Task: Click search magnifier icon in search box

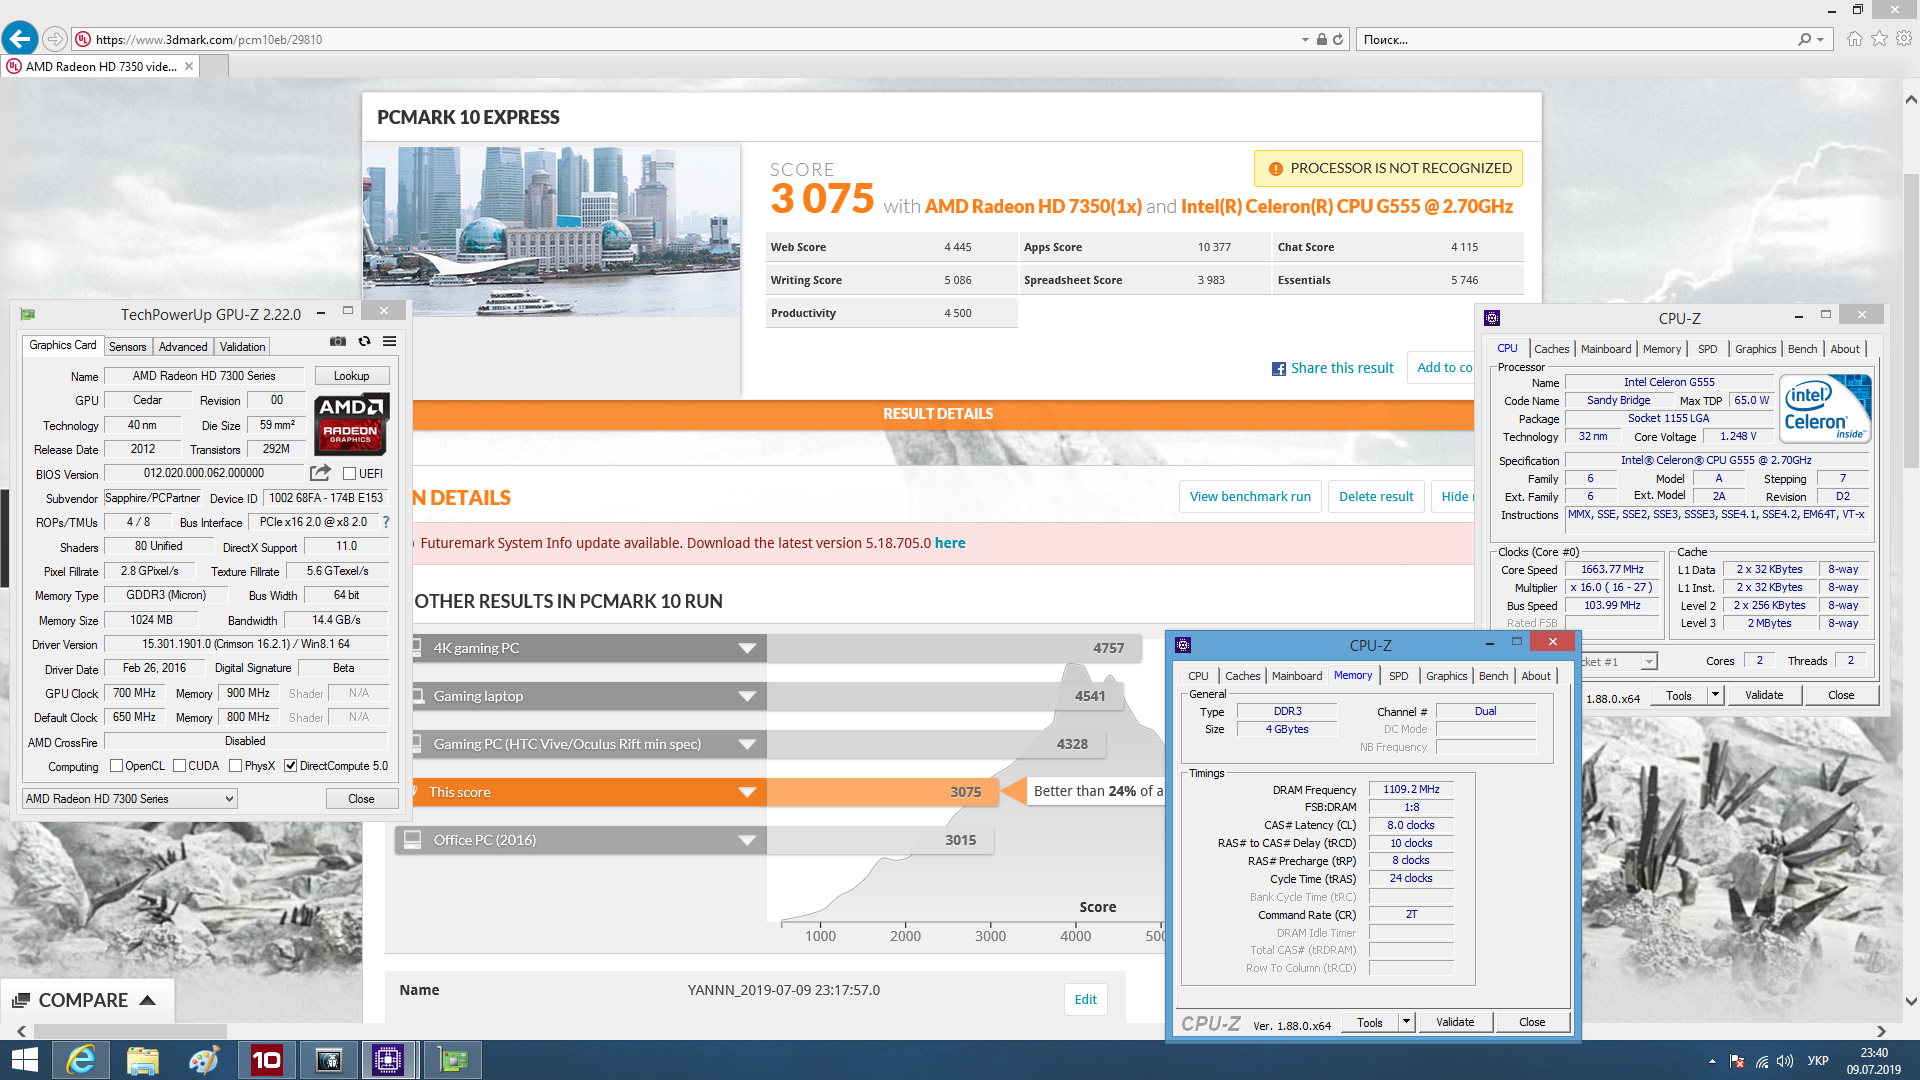Action: [1804, 39]
